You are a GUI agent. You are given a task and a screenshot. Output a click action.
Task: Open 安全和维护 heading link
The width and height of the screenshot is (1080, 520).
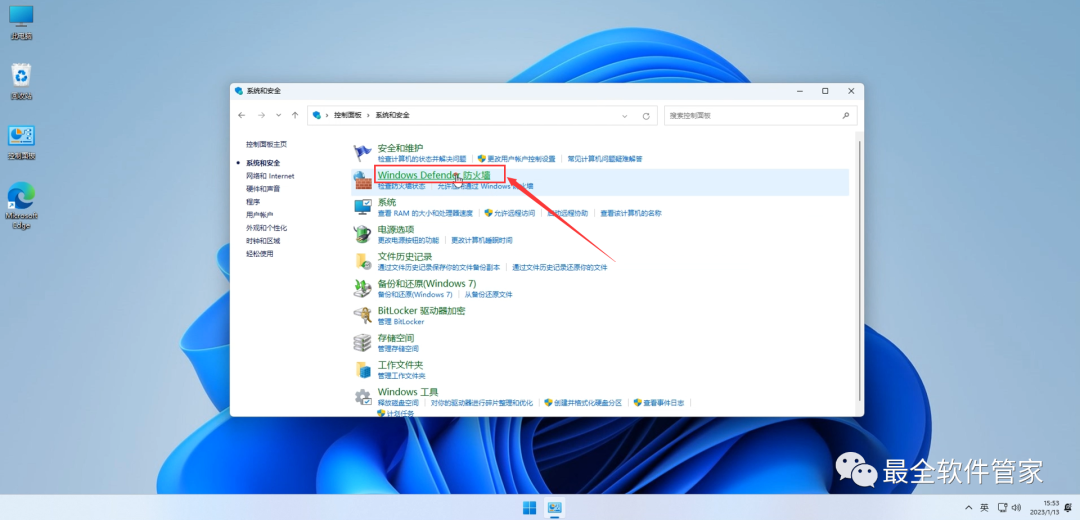(400, 148)
